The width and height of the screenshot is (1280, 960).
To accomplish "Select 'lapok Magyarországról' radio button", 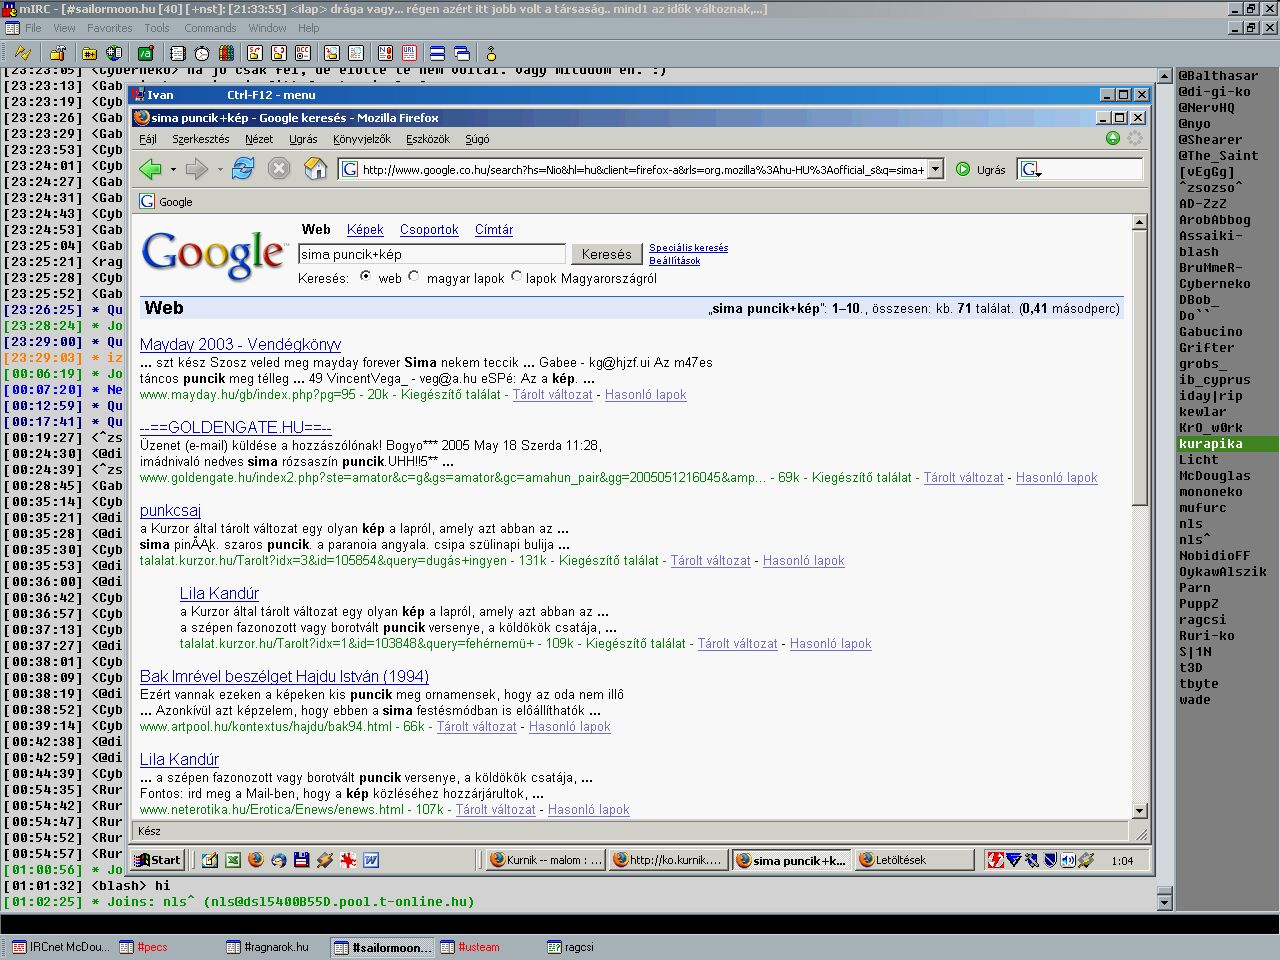I will click(516, 276).
